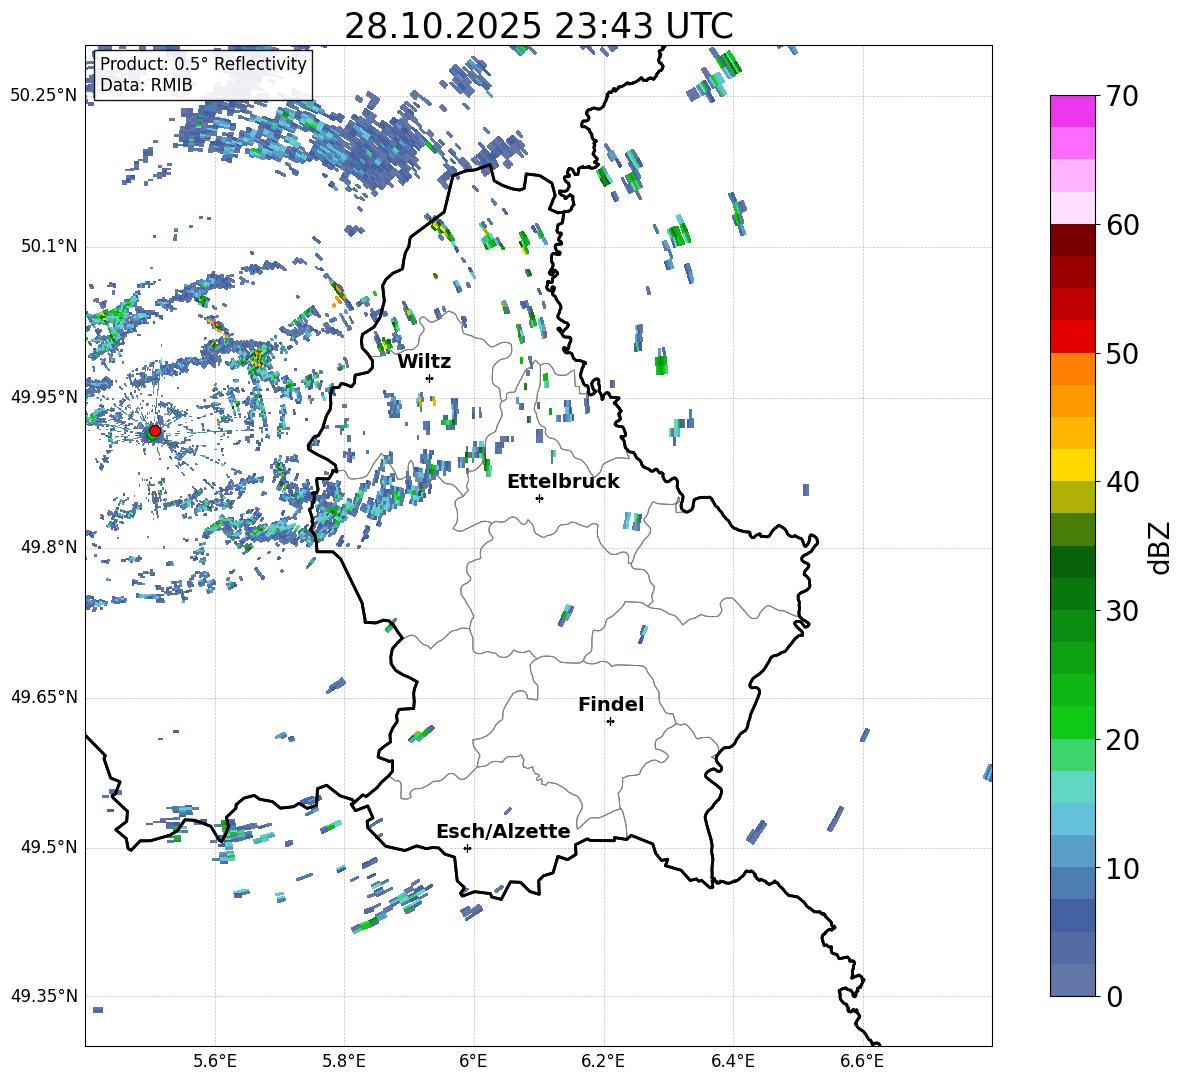Click the Product: 0.5° Reflectivity text
Image resolution: width=1184 pixels, height=1081 pixels.
[x=203, y=64]
